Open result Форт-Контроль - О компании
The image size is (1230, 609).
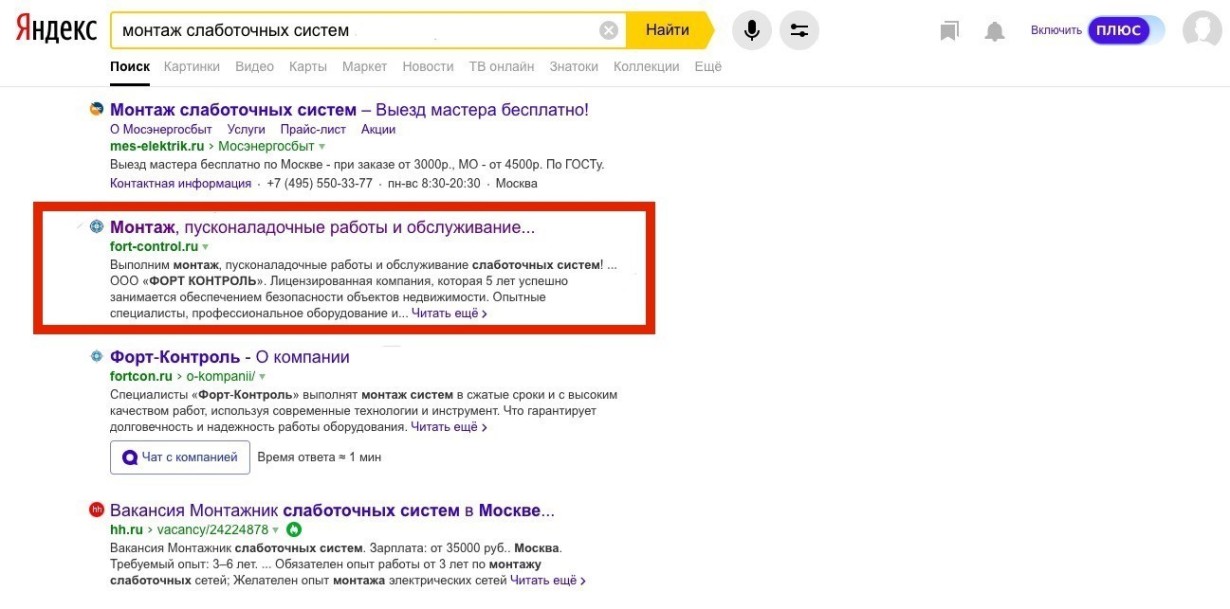pos(230,357)
